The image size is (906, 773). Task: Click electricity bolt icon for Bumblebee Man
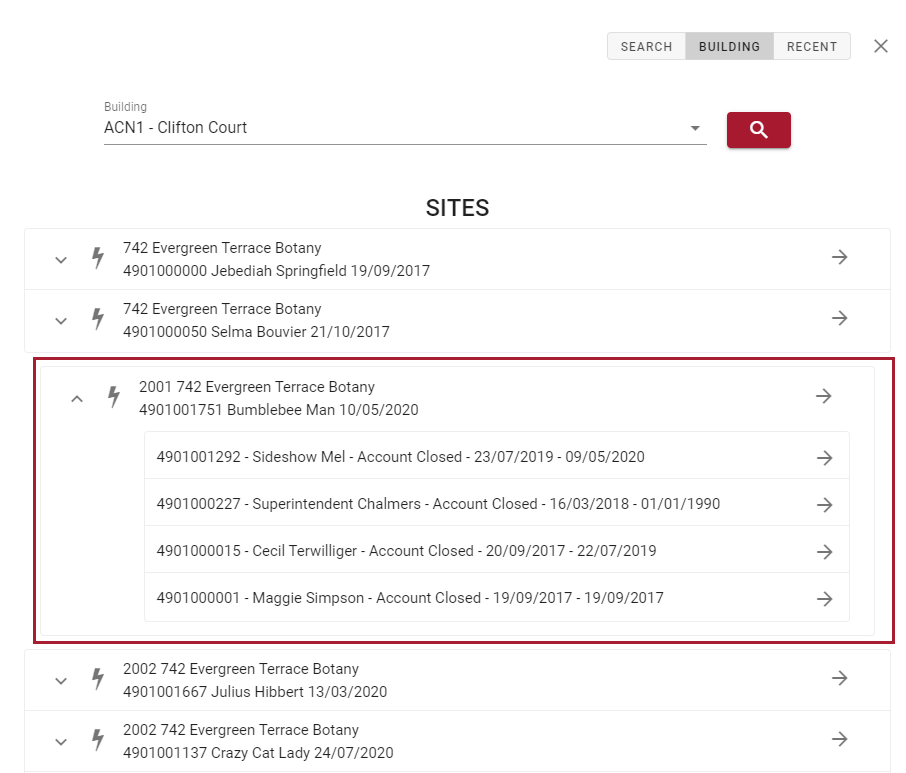point(114,397)
